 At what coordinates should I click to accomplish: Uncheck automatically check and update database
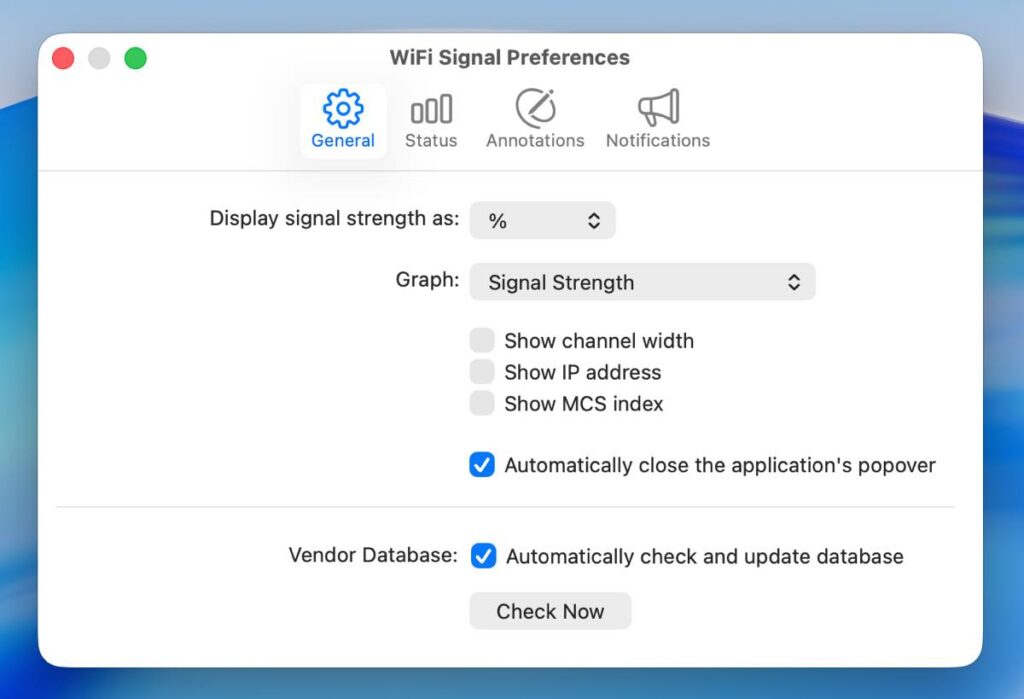point(483,556)
